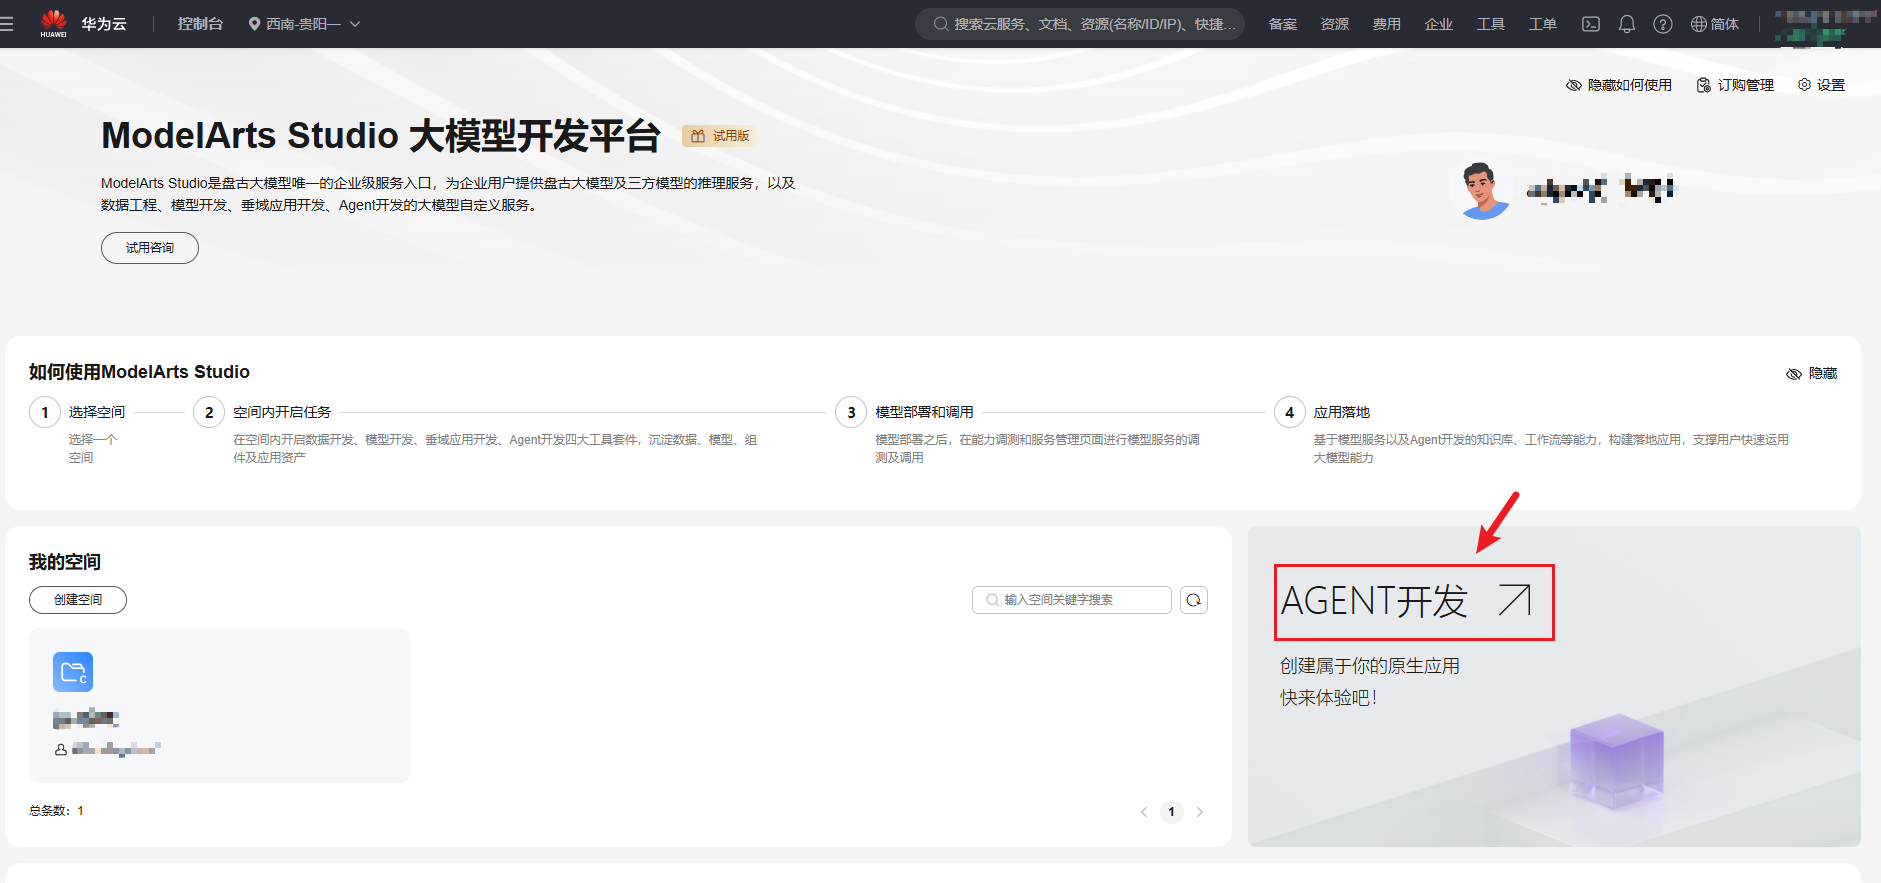
Task: Open the 资源 menu item
Action: [x=1335, y=24]
